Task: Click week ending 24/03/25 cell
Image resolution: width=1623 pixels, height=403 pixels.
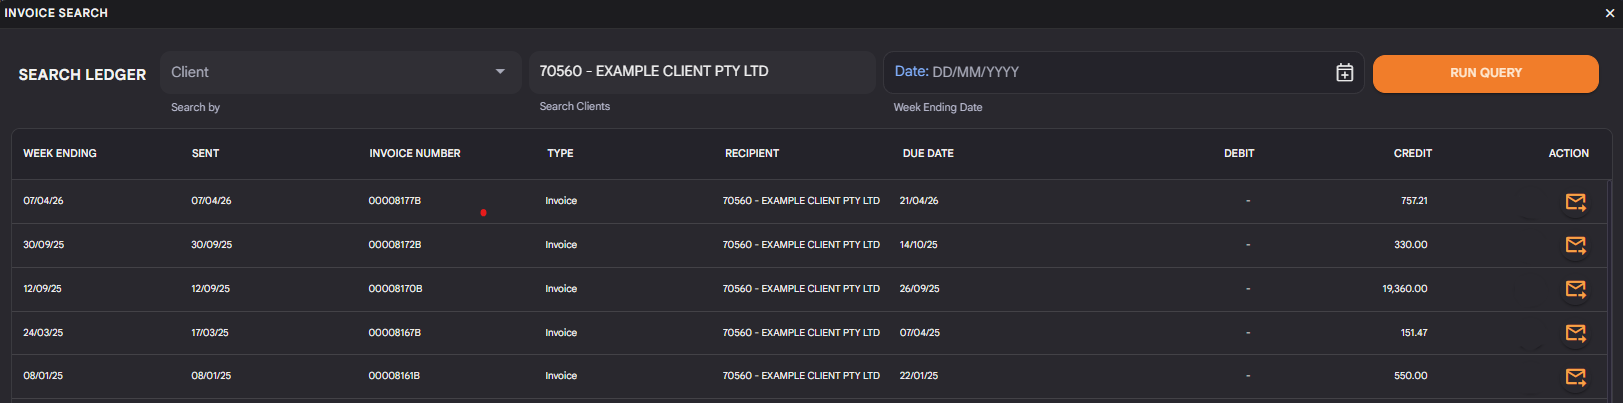Action: (43, 333)
